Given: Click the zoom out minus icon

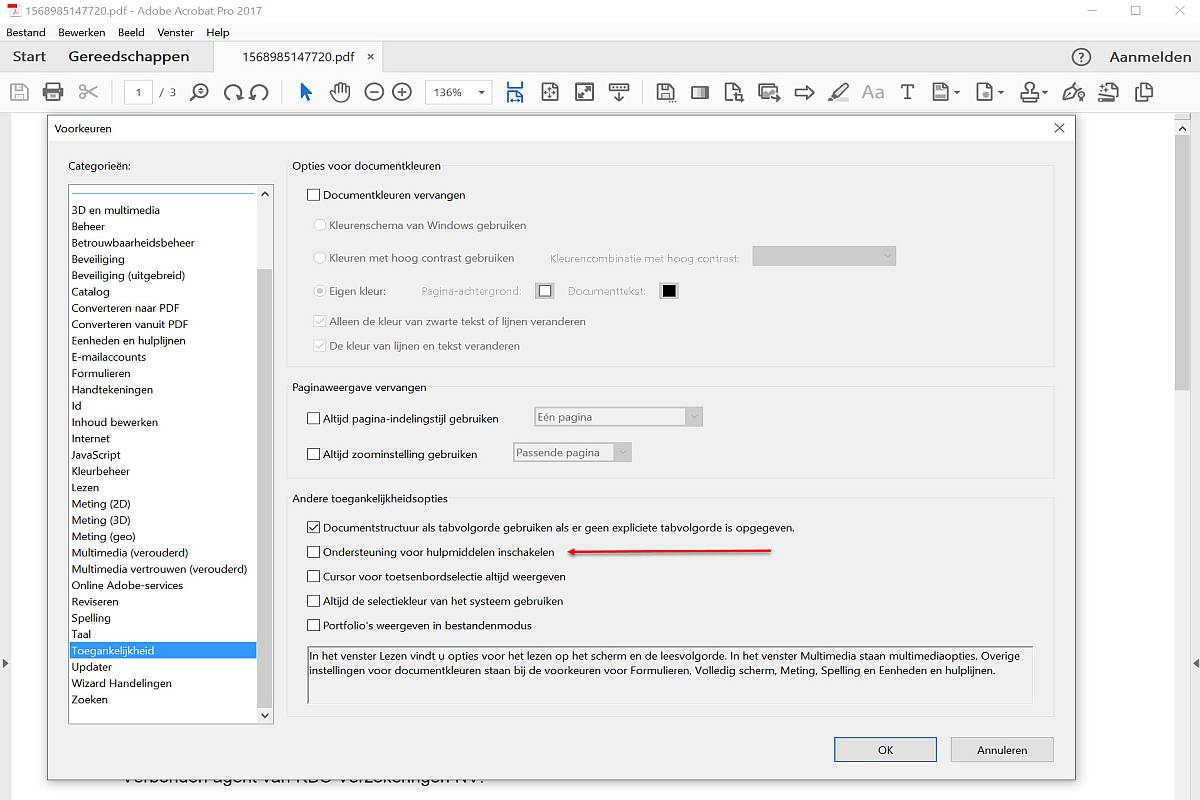Looking at the screenshot, I should 374,92.
